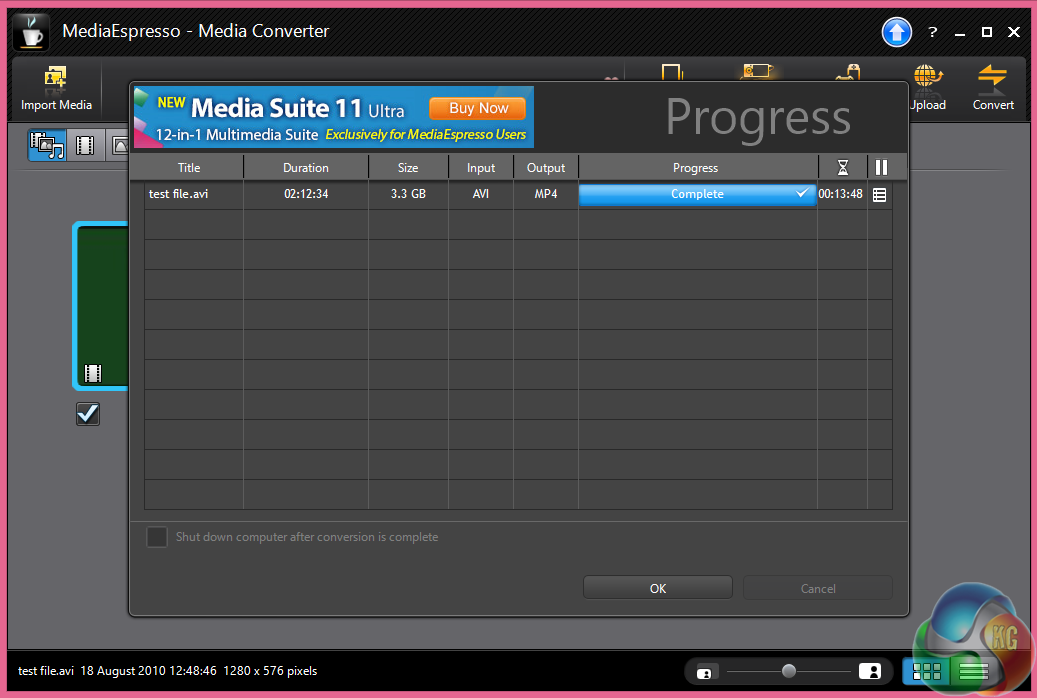Click the MP4 output format cell
This screenshot has height=698, width=1037.
546,194
